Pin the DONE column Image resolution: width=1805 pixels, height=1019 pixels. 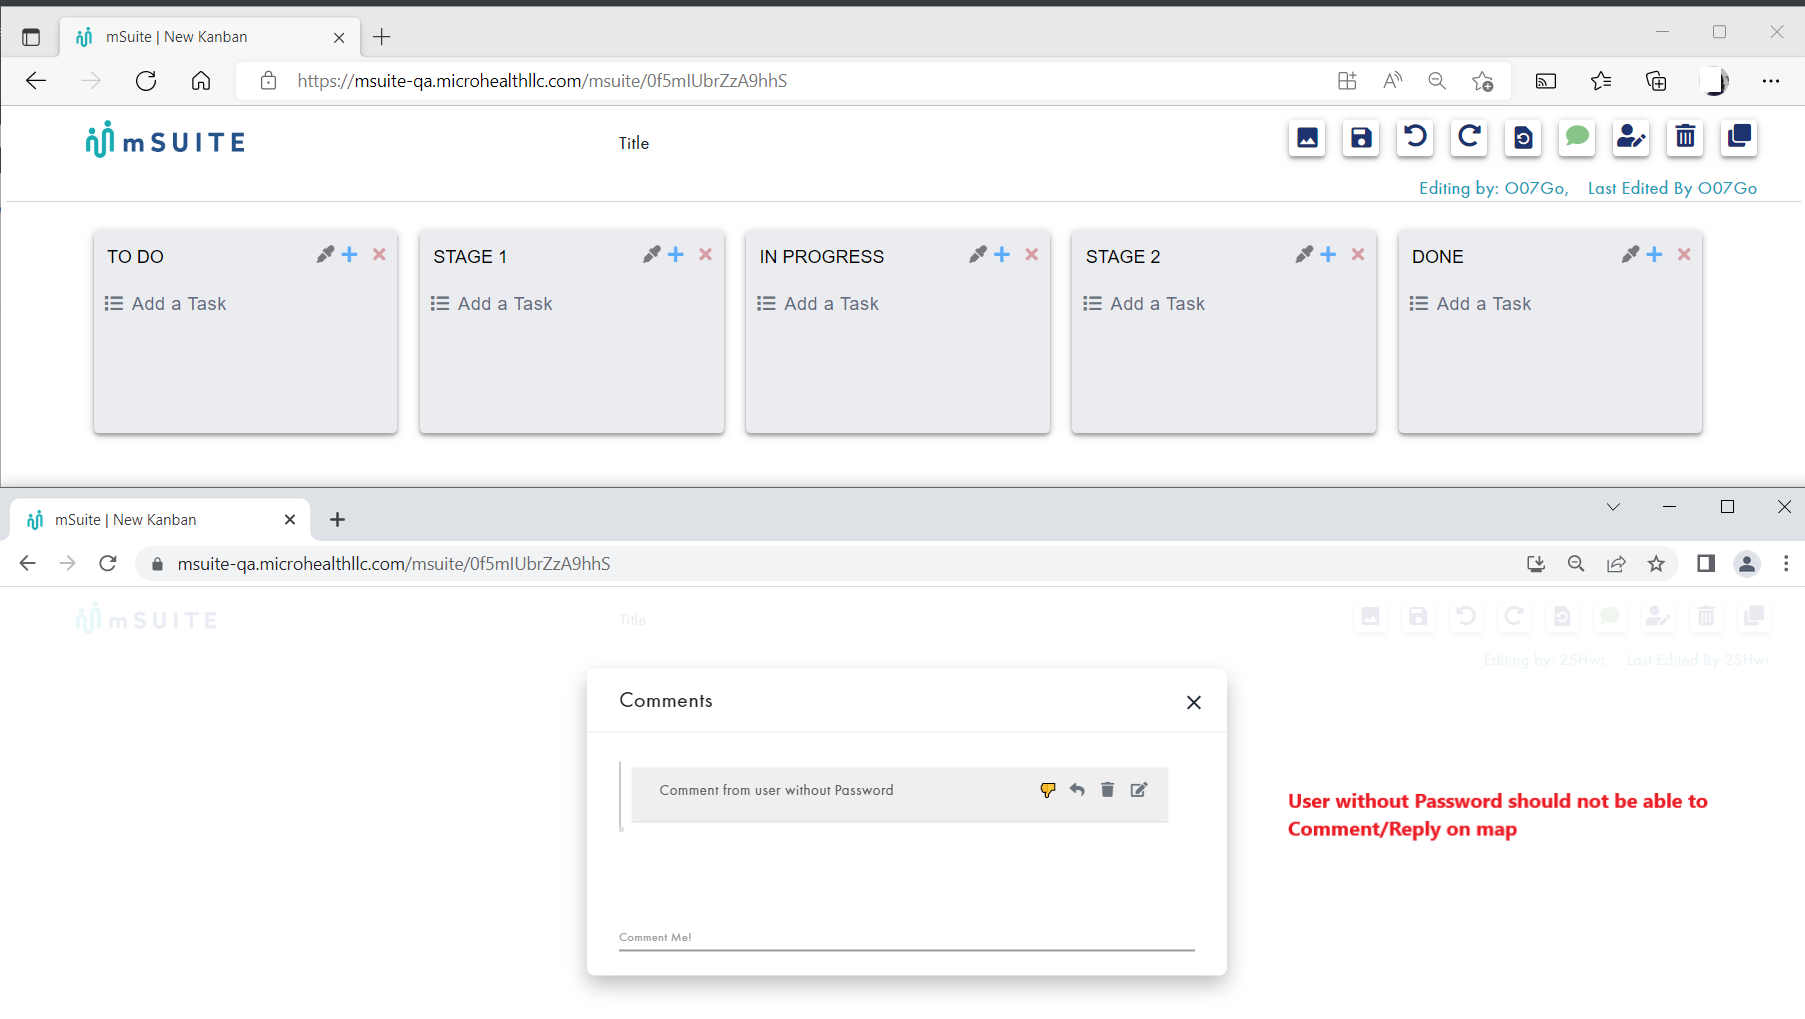1629,254
